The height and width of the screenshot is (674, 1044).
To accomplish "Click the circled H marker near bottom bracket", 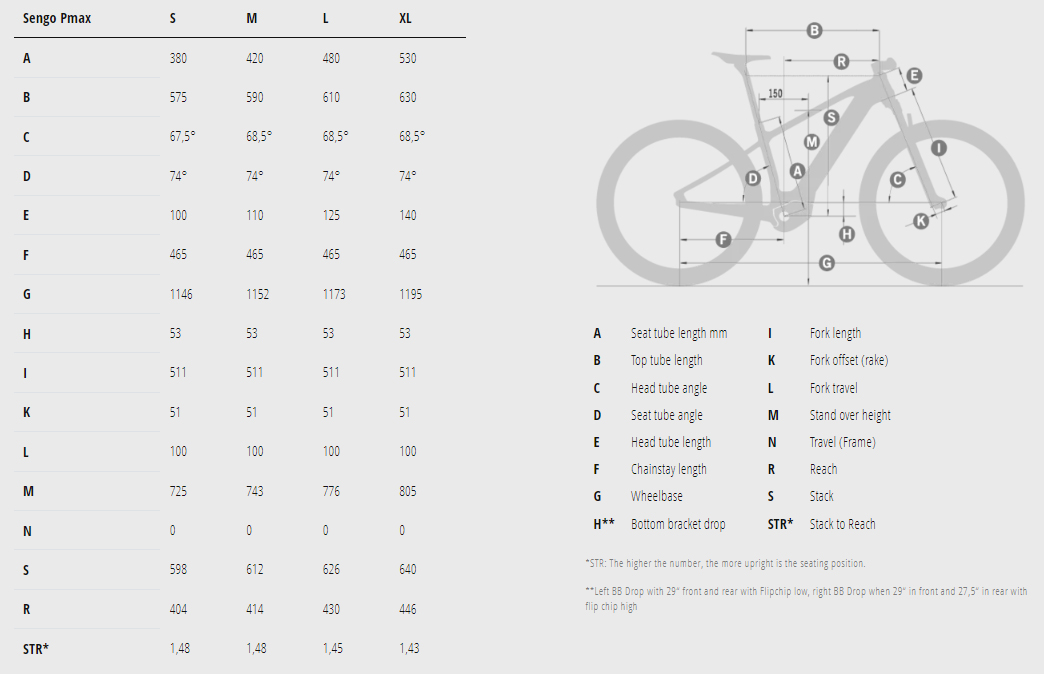I will coord(847,234).
